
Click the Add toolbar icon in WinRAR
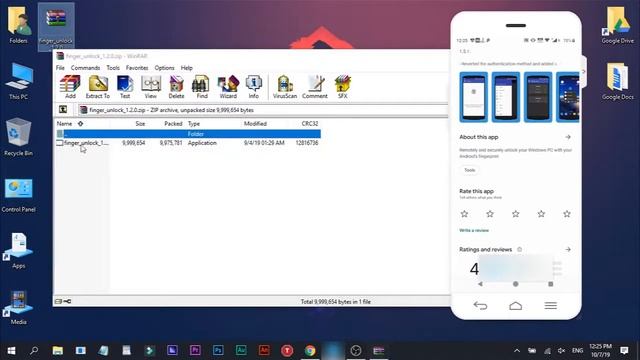[x=70, y=87]
